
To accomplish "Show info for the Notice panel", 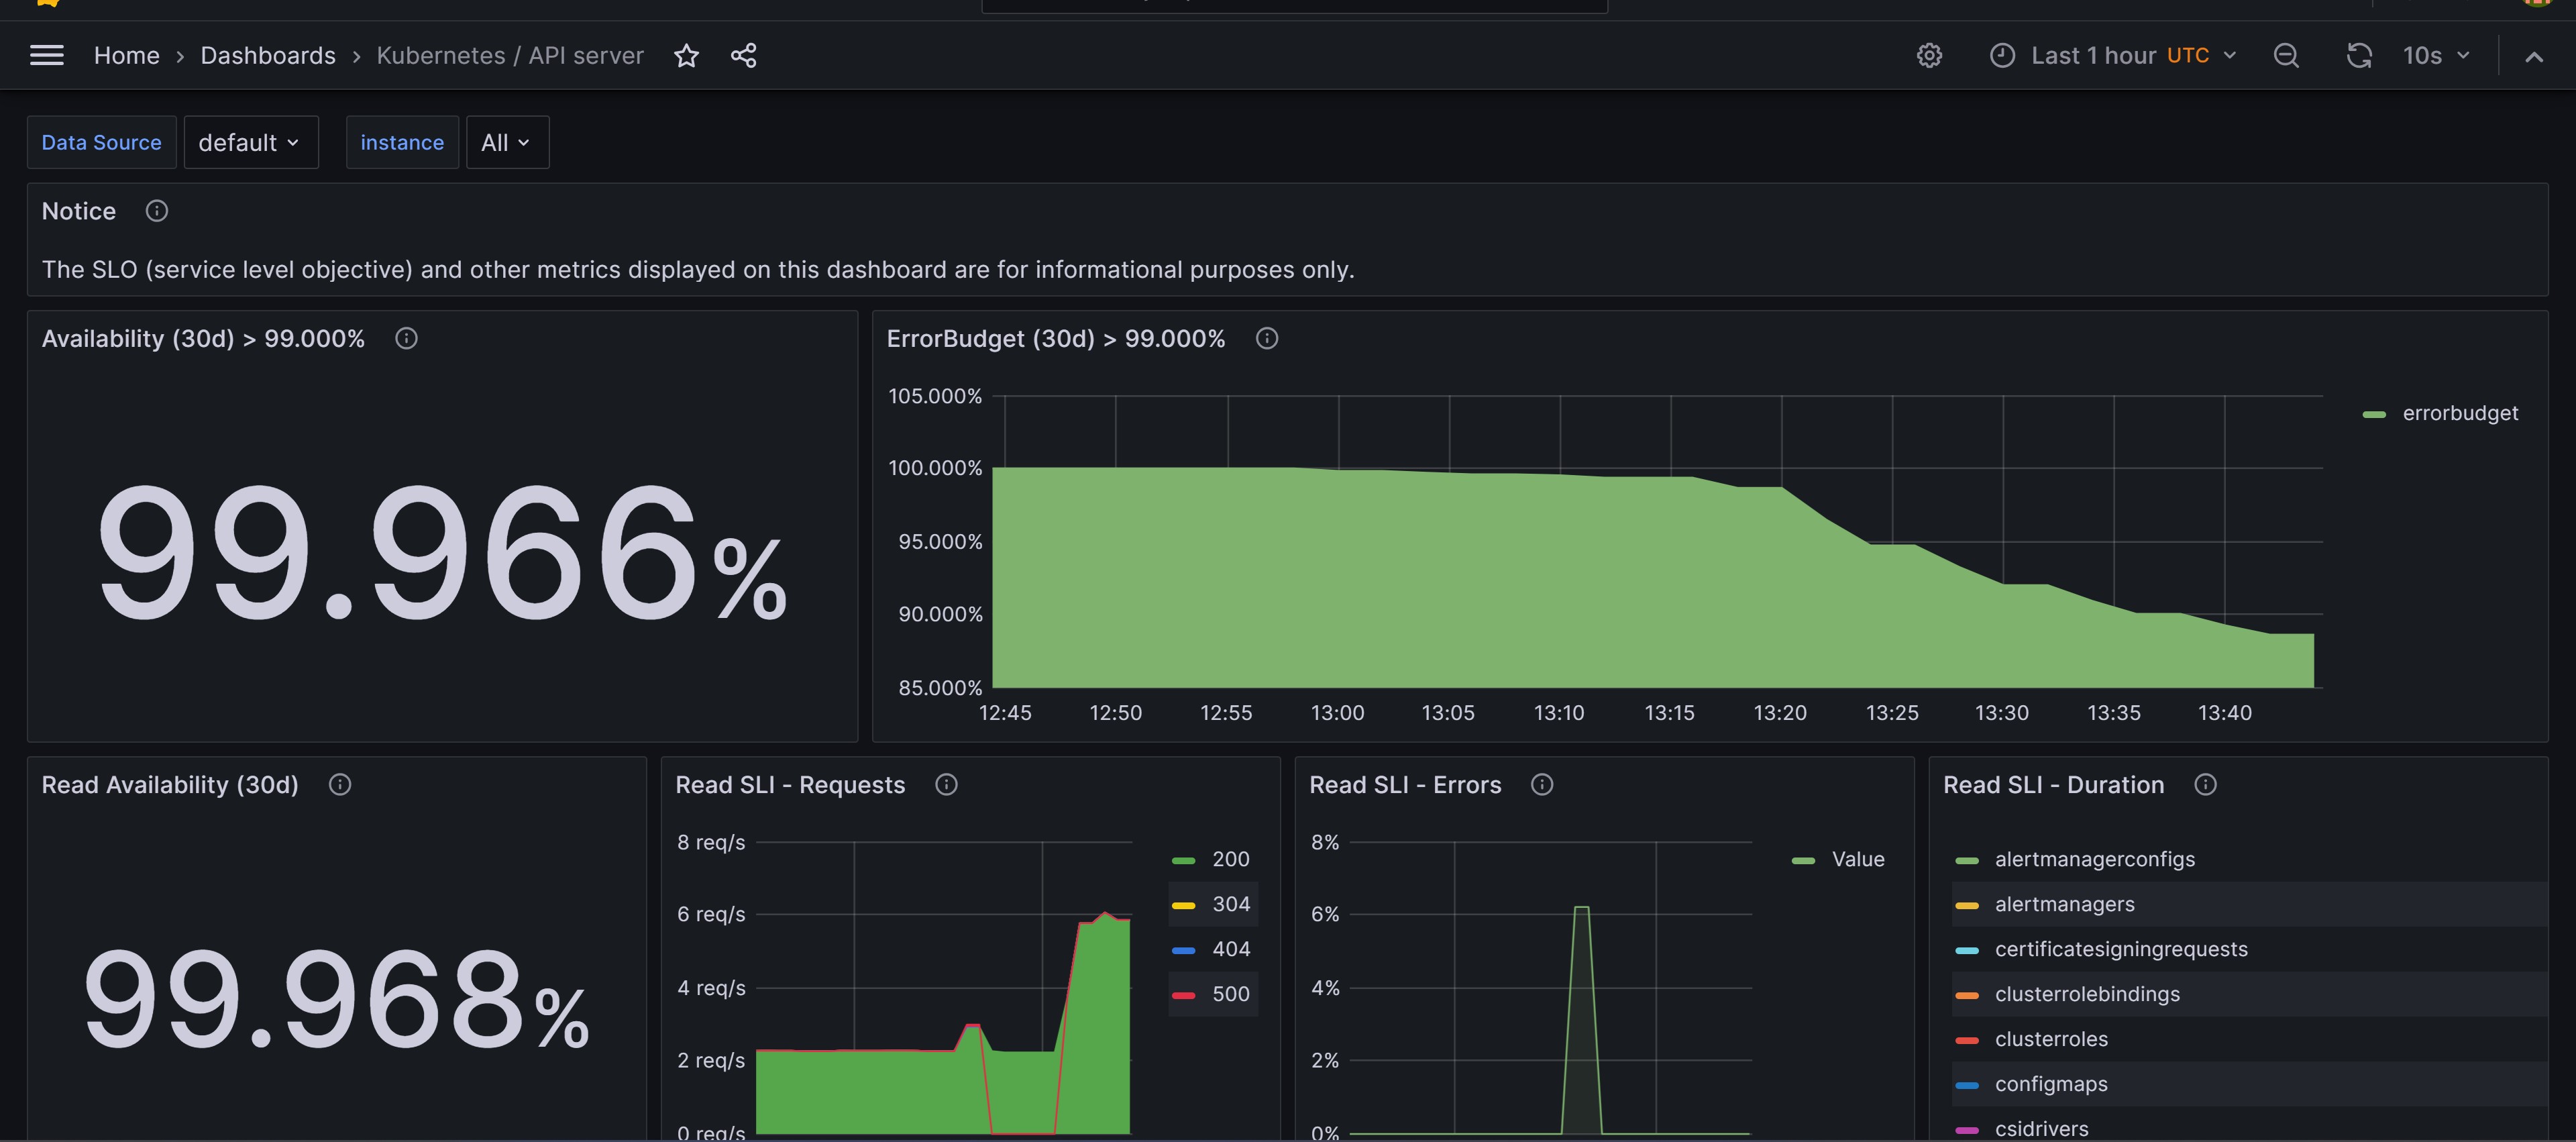I will 157,211.
